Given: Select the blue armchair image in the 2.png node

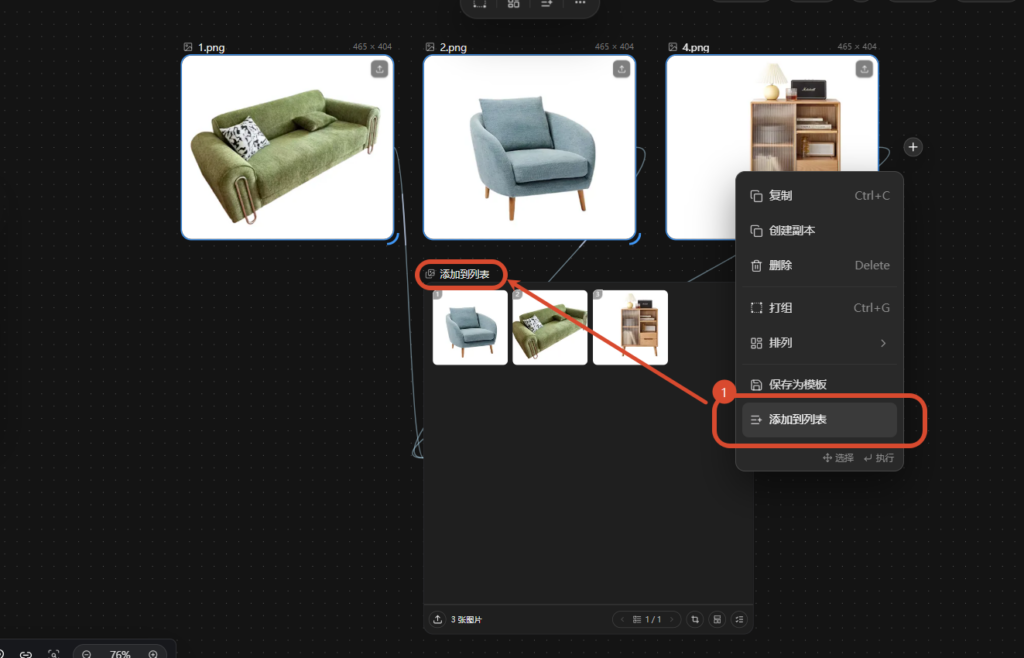Looking at the screenshot, I should pyautogui.click(x=530, y=147).
